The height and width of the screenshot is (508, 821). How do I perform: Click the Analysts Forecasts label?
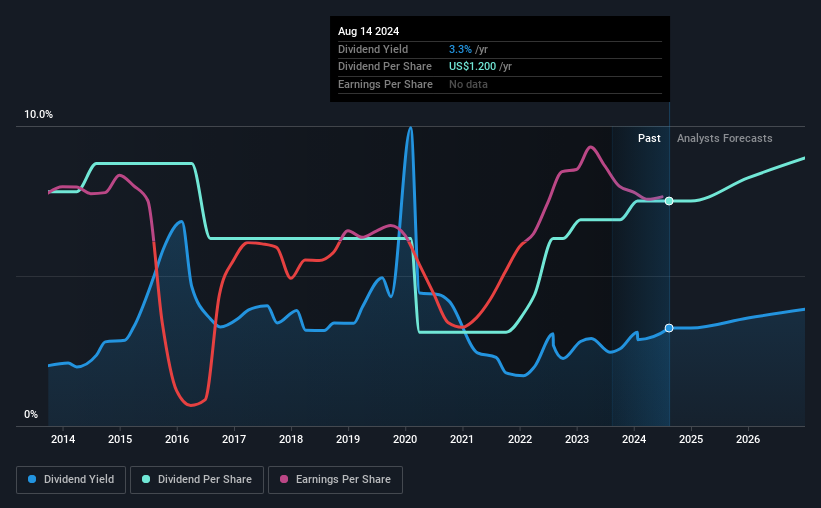click(x=725, y=138)
